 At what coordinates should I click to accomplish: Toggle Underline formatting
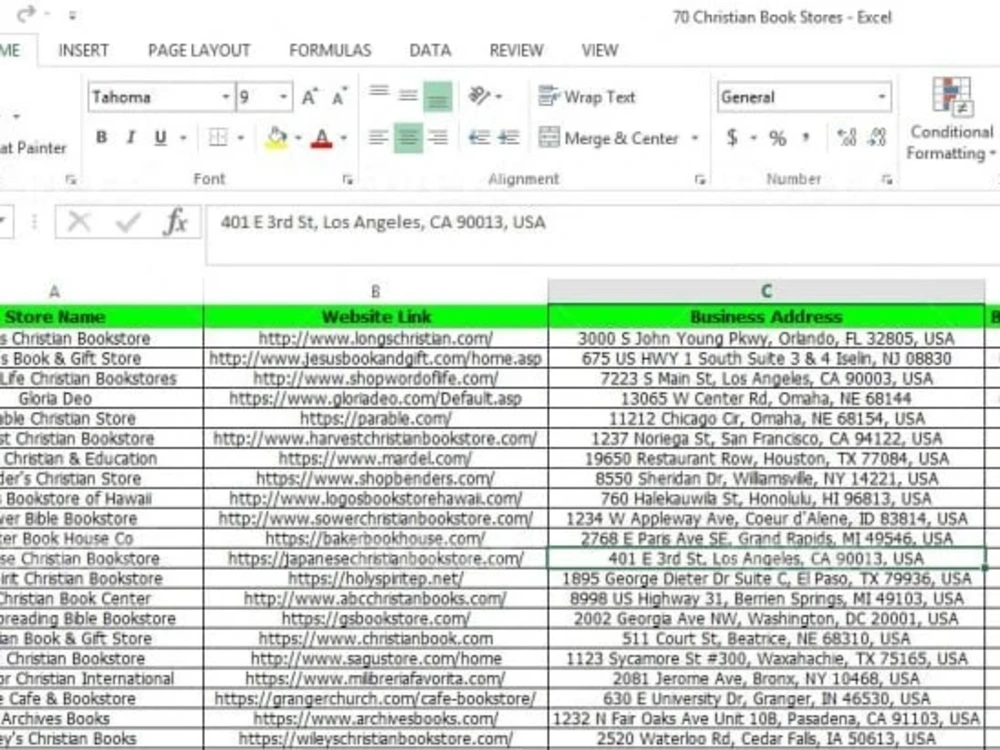tap(160, 138)
